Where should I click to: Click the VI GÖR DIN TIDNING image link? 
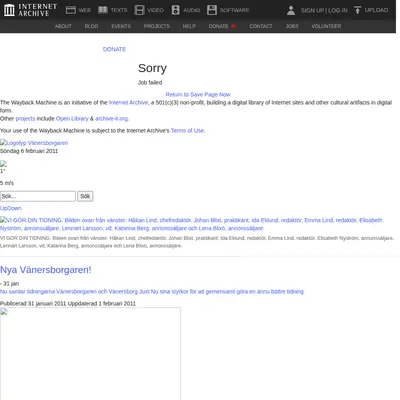[191, 224]
